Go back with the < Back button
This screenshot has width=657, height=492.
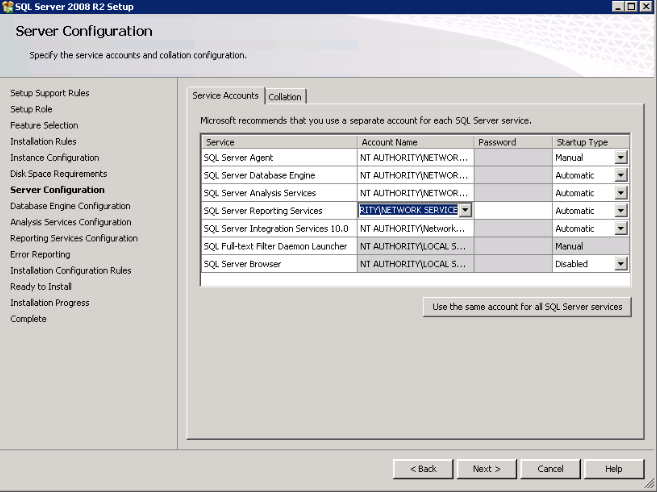point(423,469)
